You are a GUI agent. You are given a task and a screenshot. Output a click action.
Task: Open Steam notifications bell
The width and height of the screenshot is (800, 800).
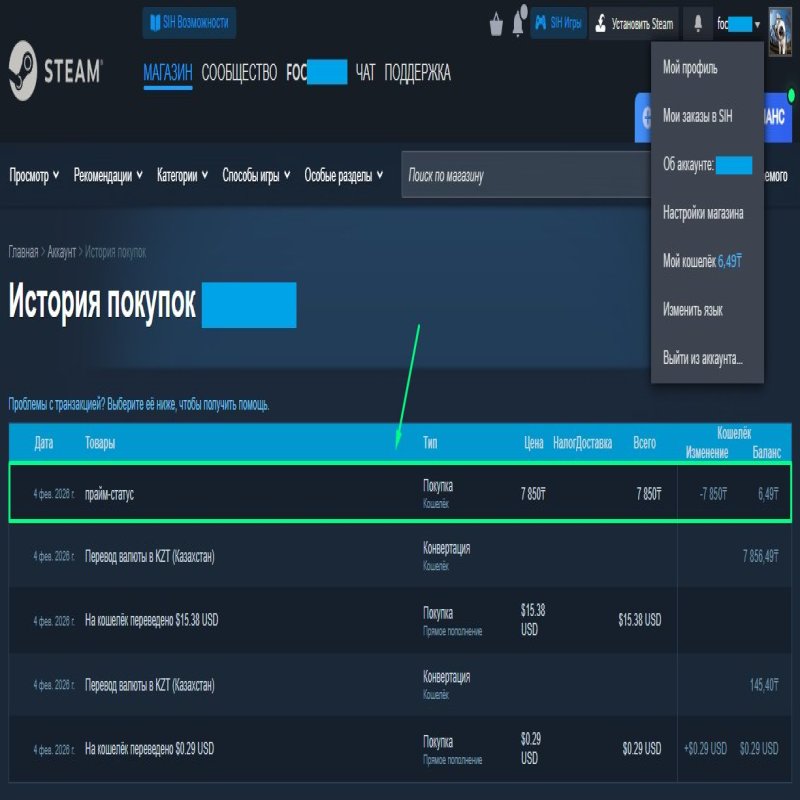(x=697, y=22)
